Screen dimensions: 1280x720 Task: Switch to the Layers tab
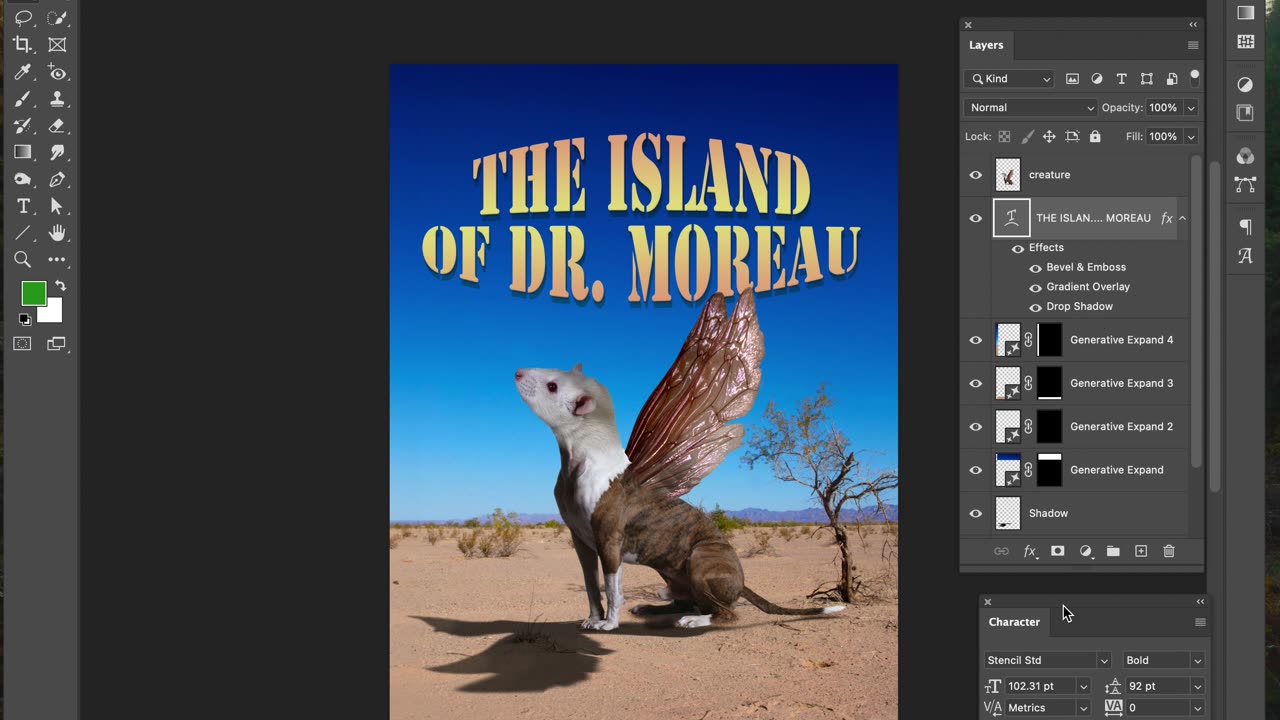[x=986, y=45]
